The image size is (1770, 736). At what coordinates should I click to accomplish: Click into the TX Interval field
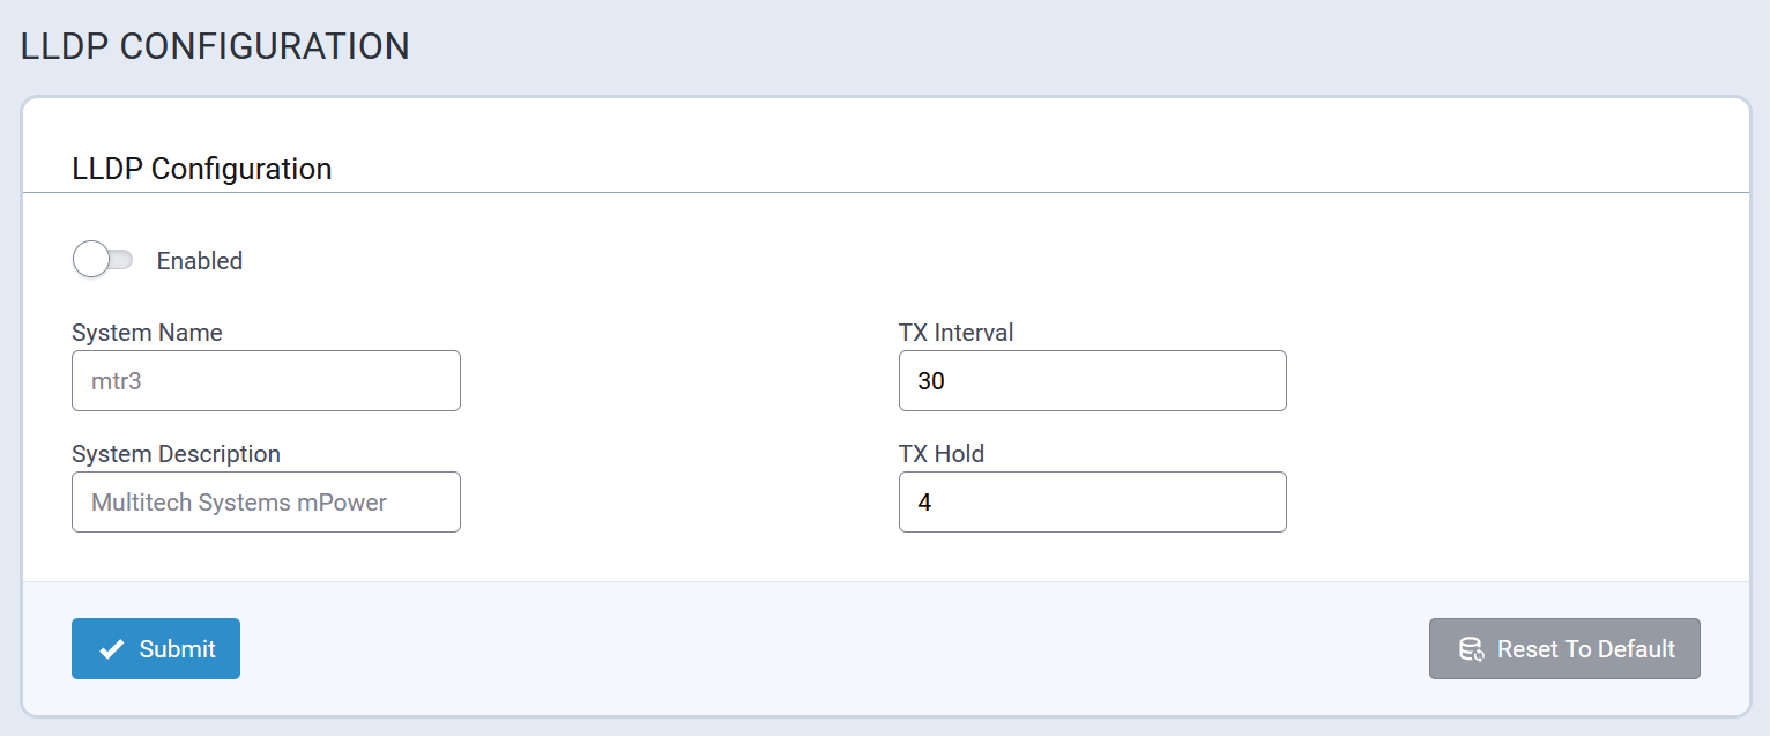1092,381
